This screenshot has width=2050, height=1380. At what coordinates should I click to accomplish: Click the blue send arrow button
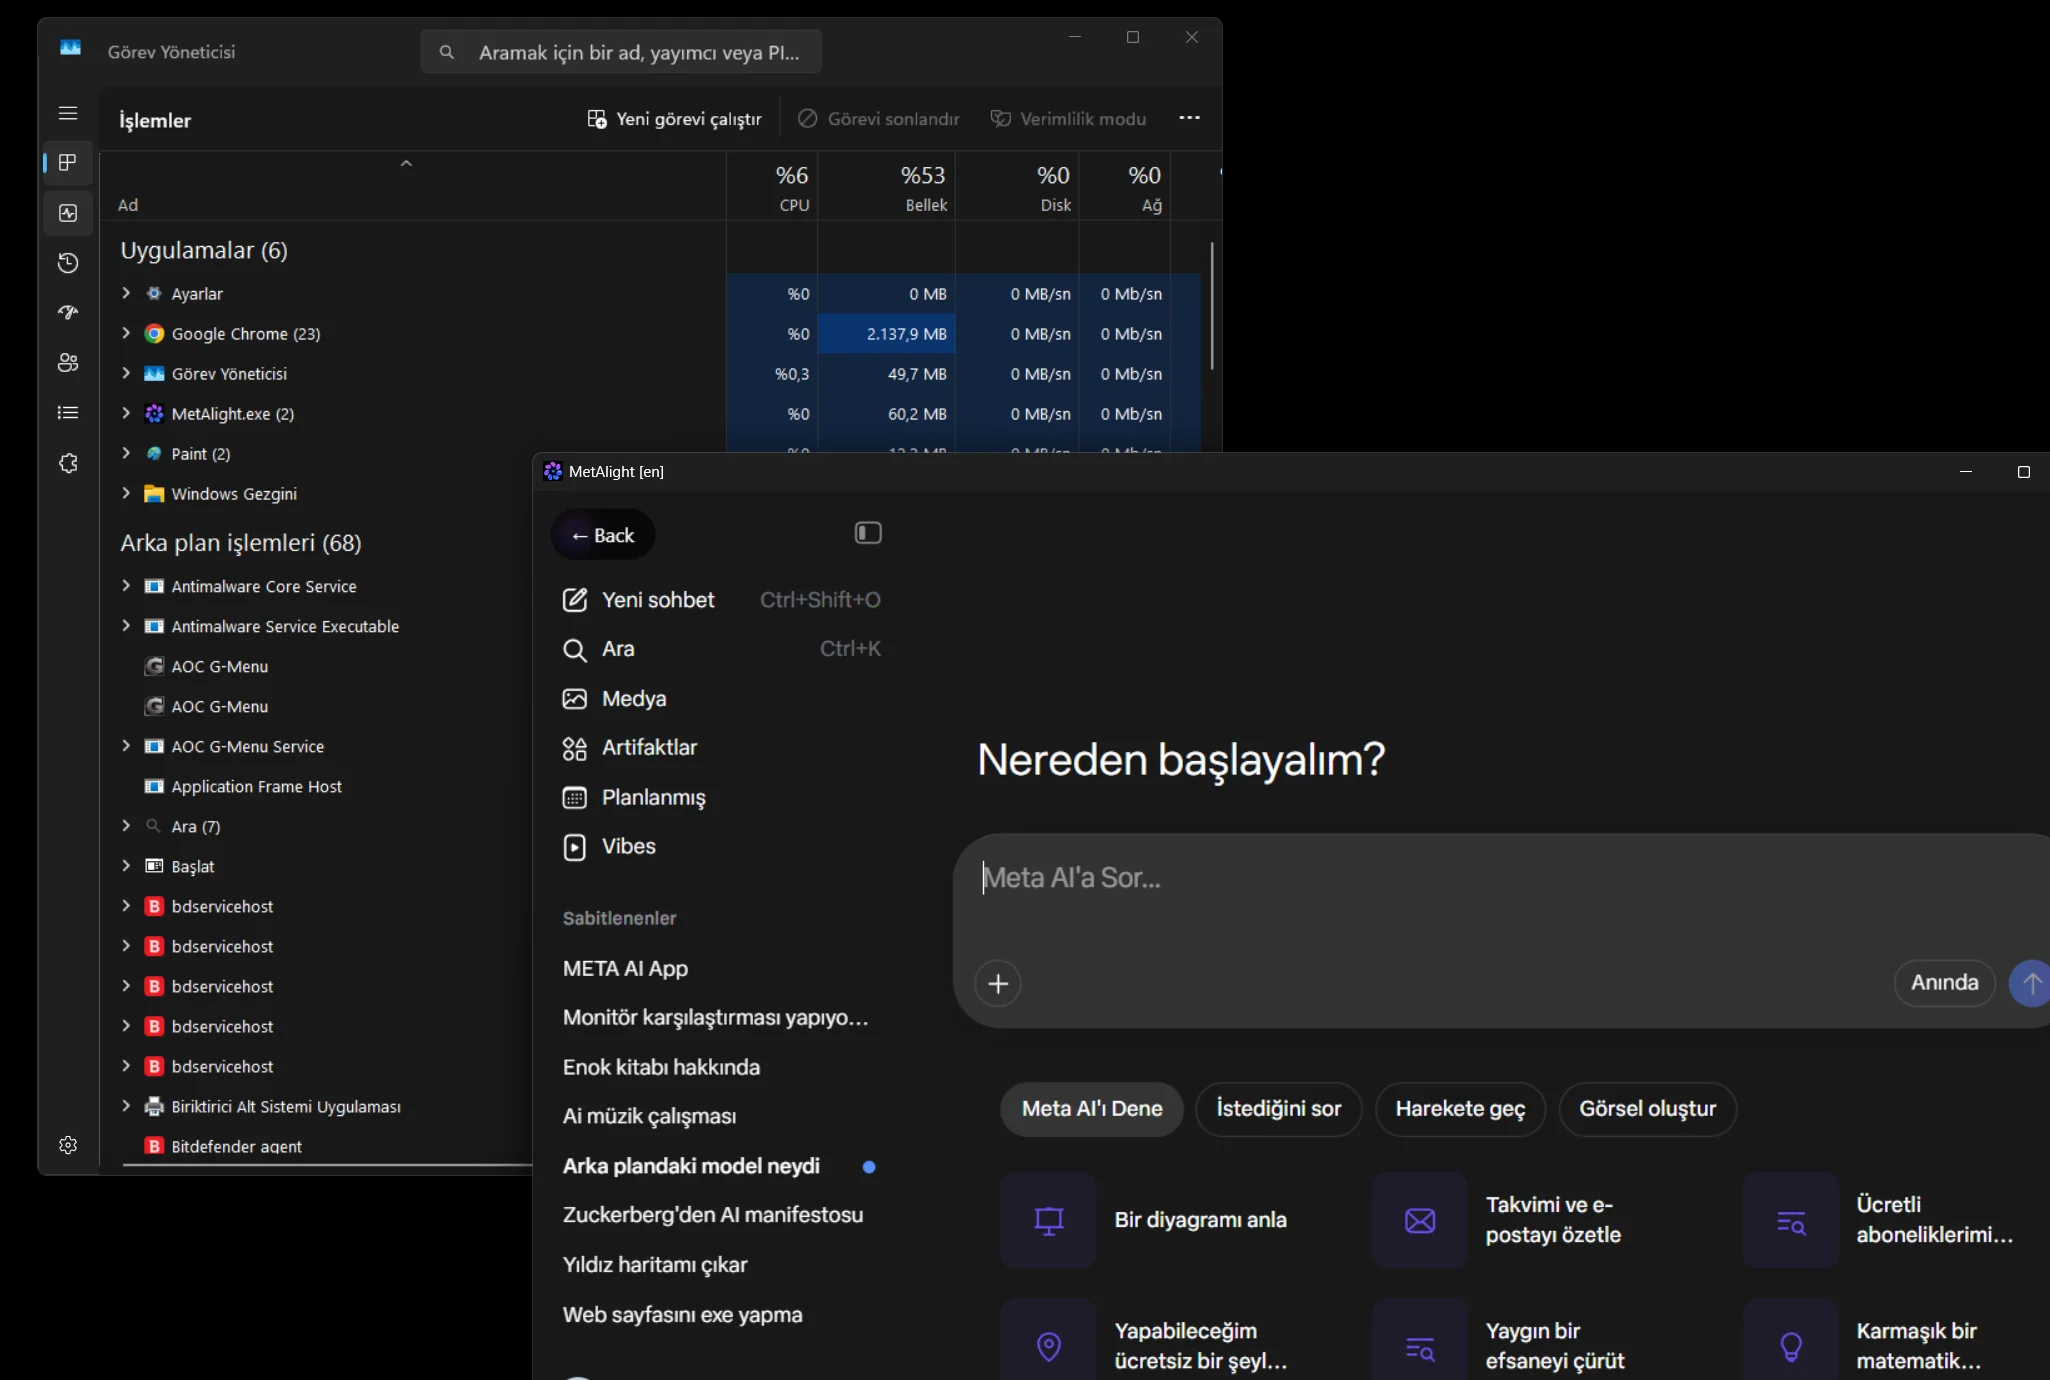(2031, 984)
